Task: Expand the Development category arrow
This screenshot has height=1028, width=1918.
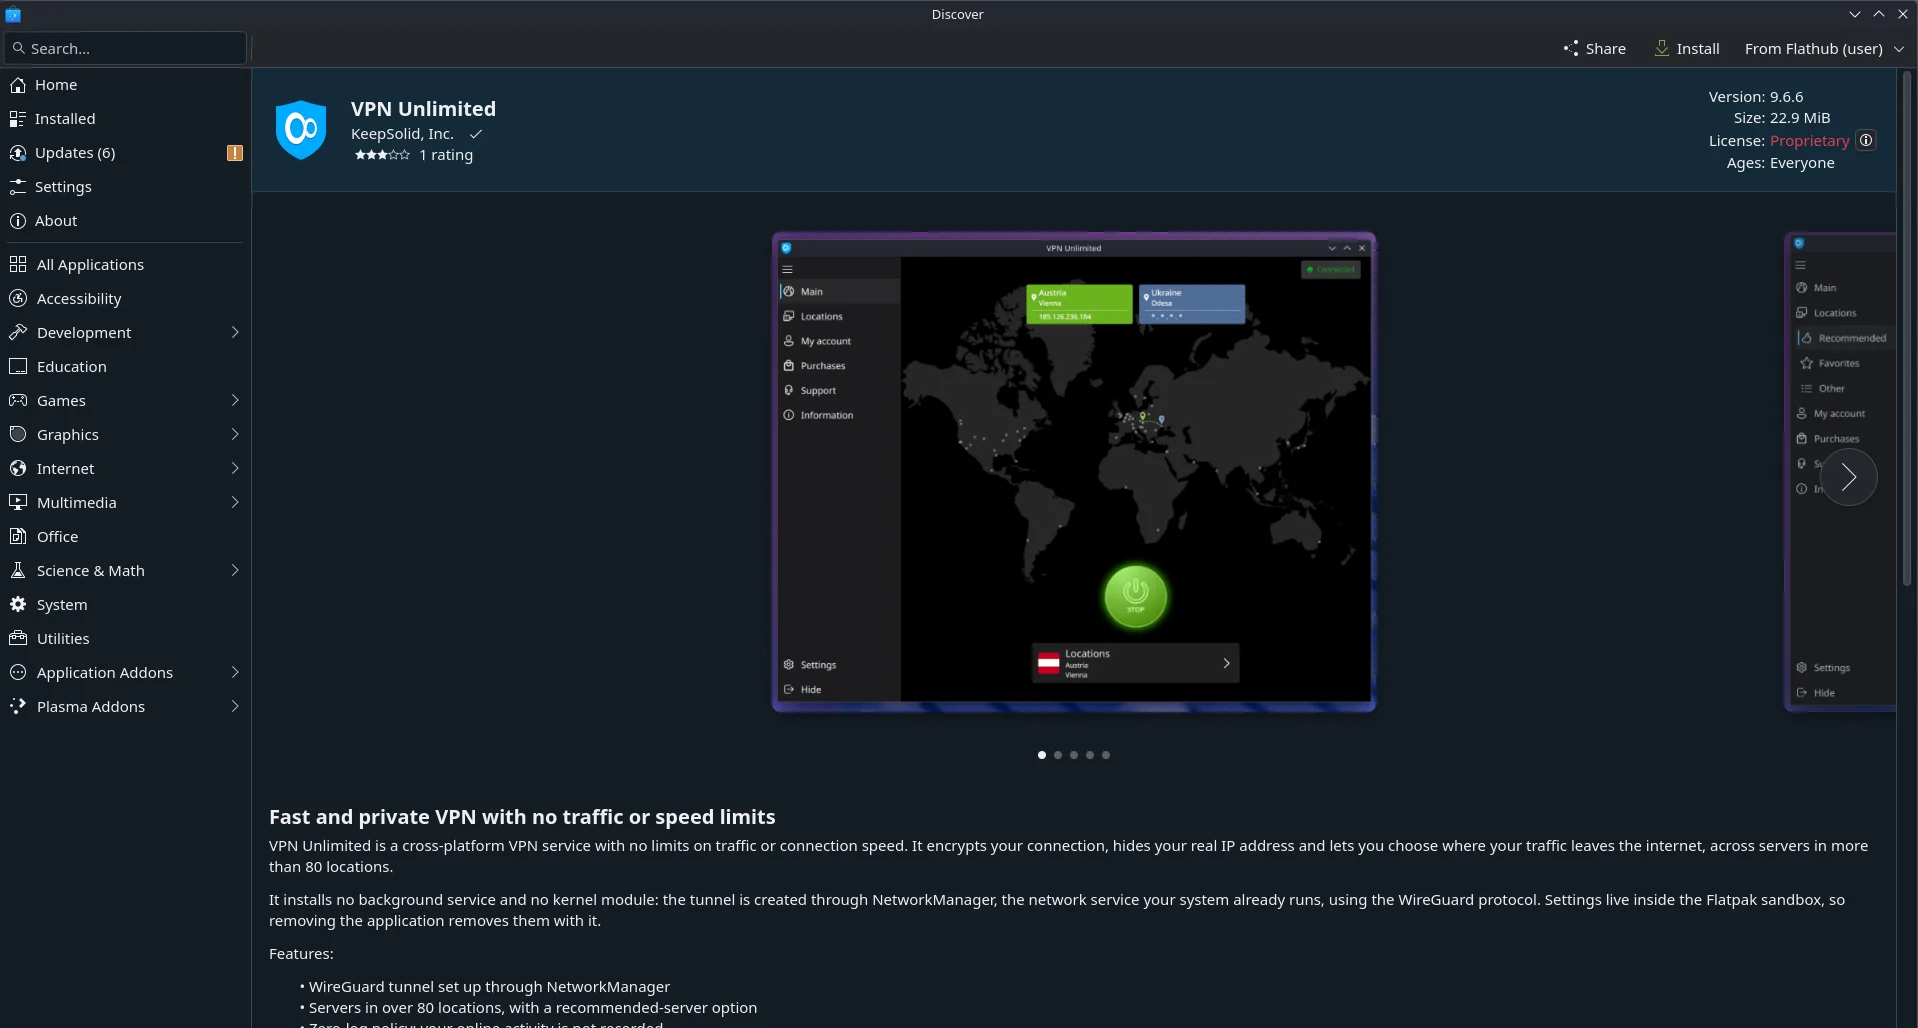Action: [x=235, y=332]
